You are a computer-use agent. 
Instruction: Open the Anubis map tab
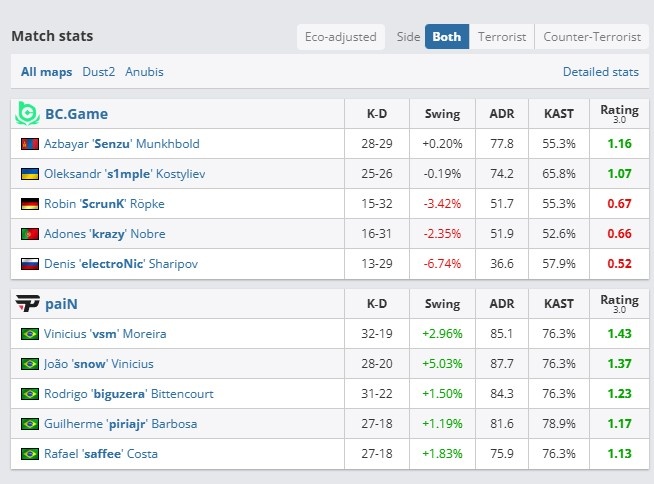pyautogui.click(x=144, y=72)
